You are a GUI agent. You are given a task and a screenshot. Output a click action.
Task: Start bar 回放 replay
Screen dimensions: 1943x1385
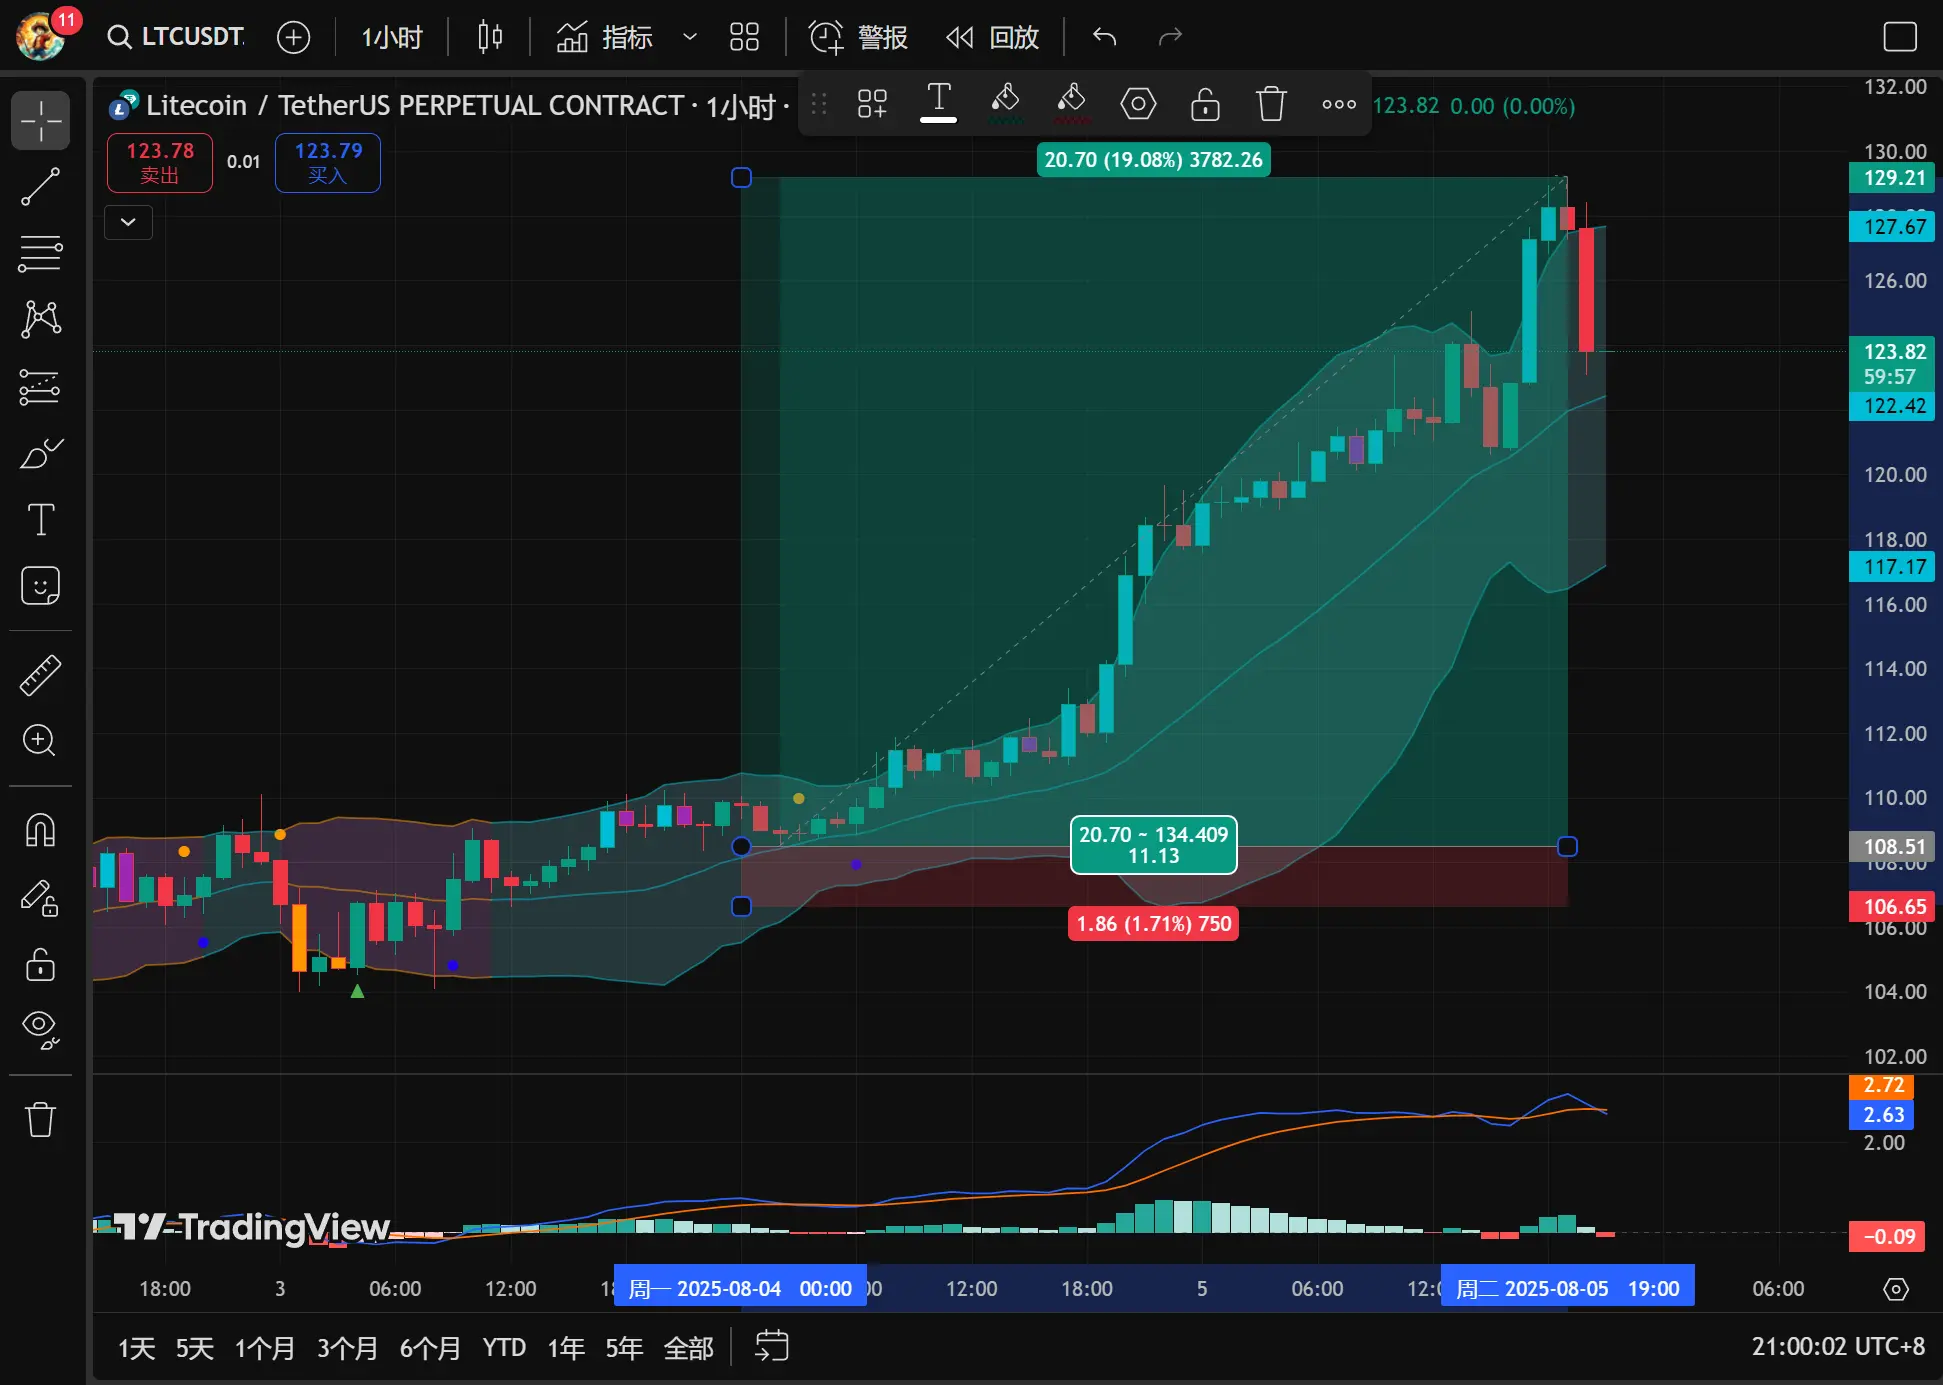point(993,37)
